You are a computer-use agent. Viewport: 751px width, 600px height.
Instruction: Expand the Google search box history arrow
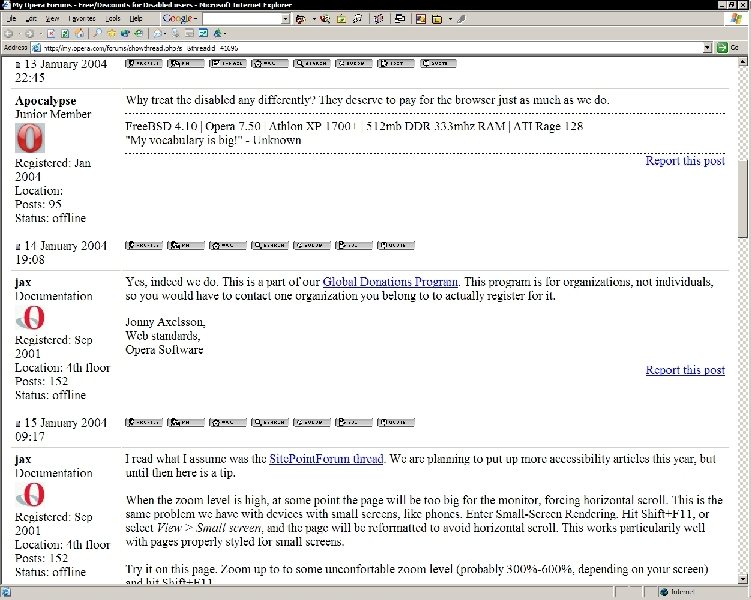(285, 19)
